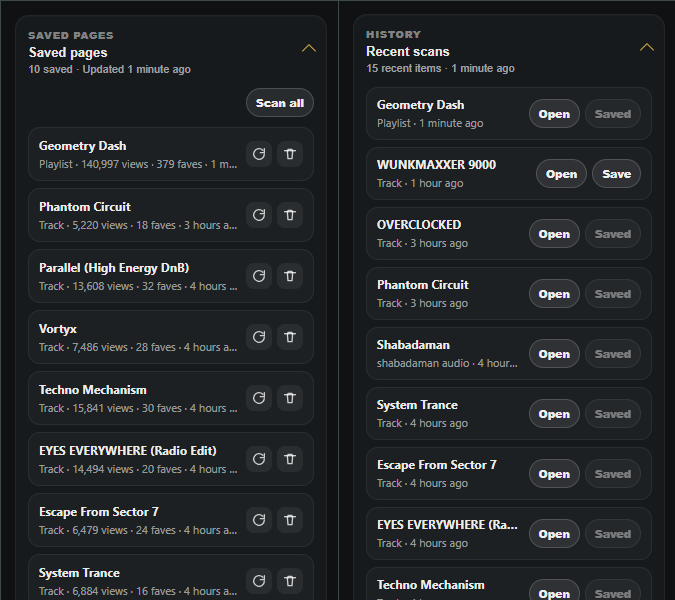Delete Parallel (High Energy DnB) entry
The height and width of the screenshot is (600, 675).
290,276
